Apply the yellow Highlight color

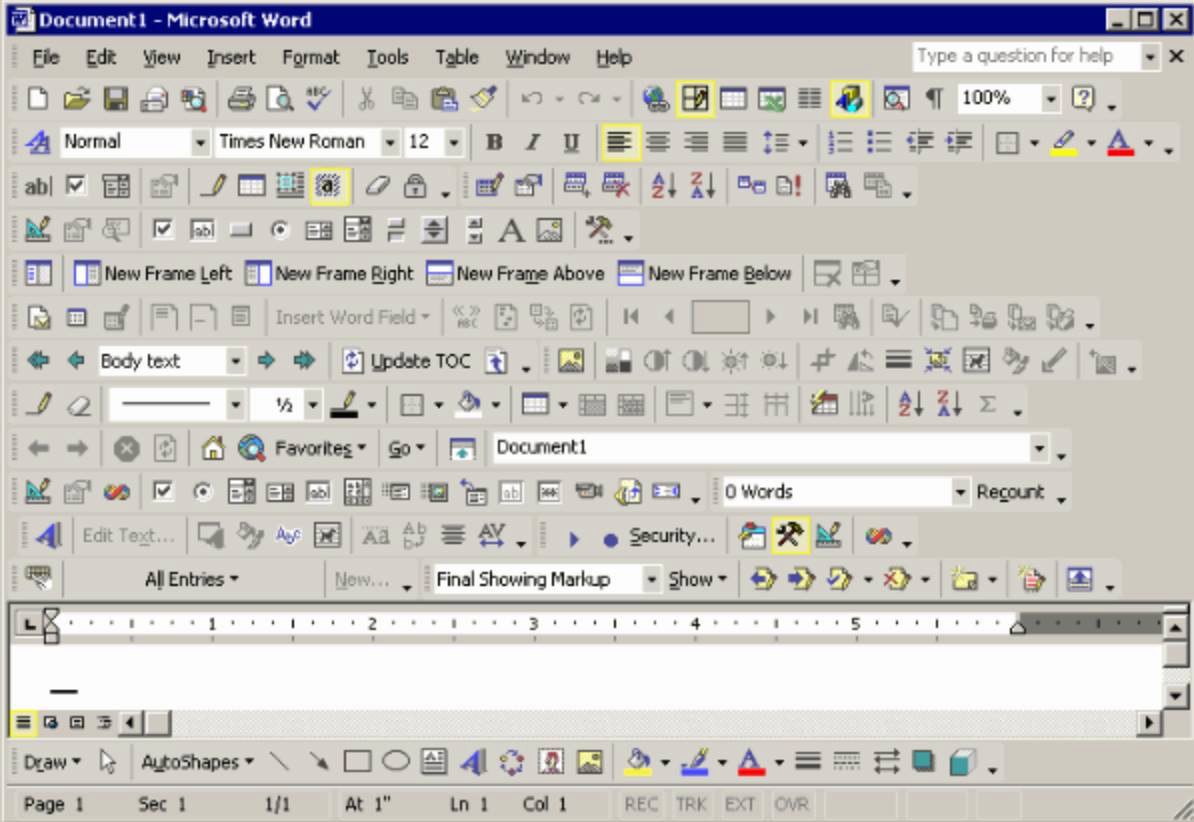[x=1064, y=142]
